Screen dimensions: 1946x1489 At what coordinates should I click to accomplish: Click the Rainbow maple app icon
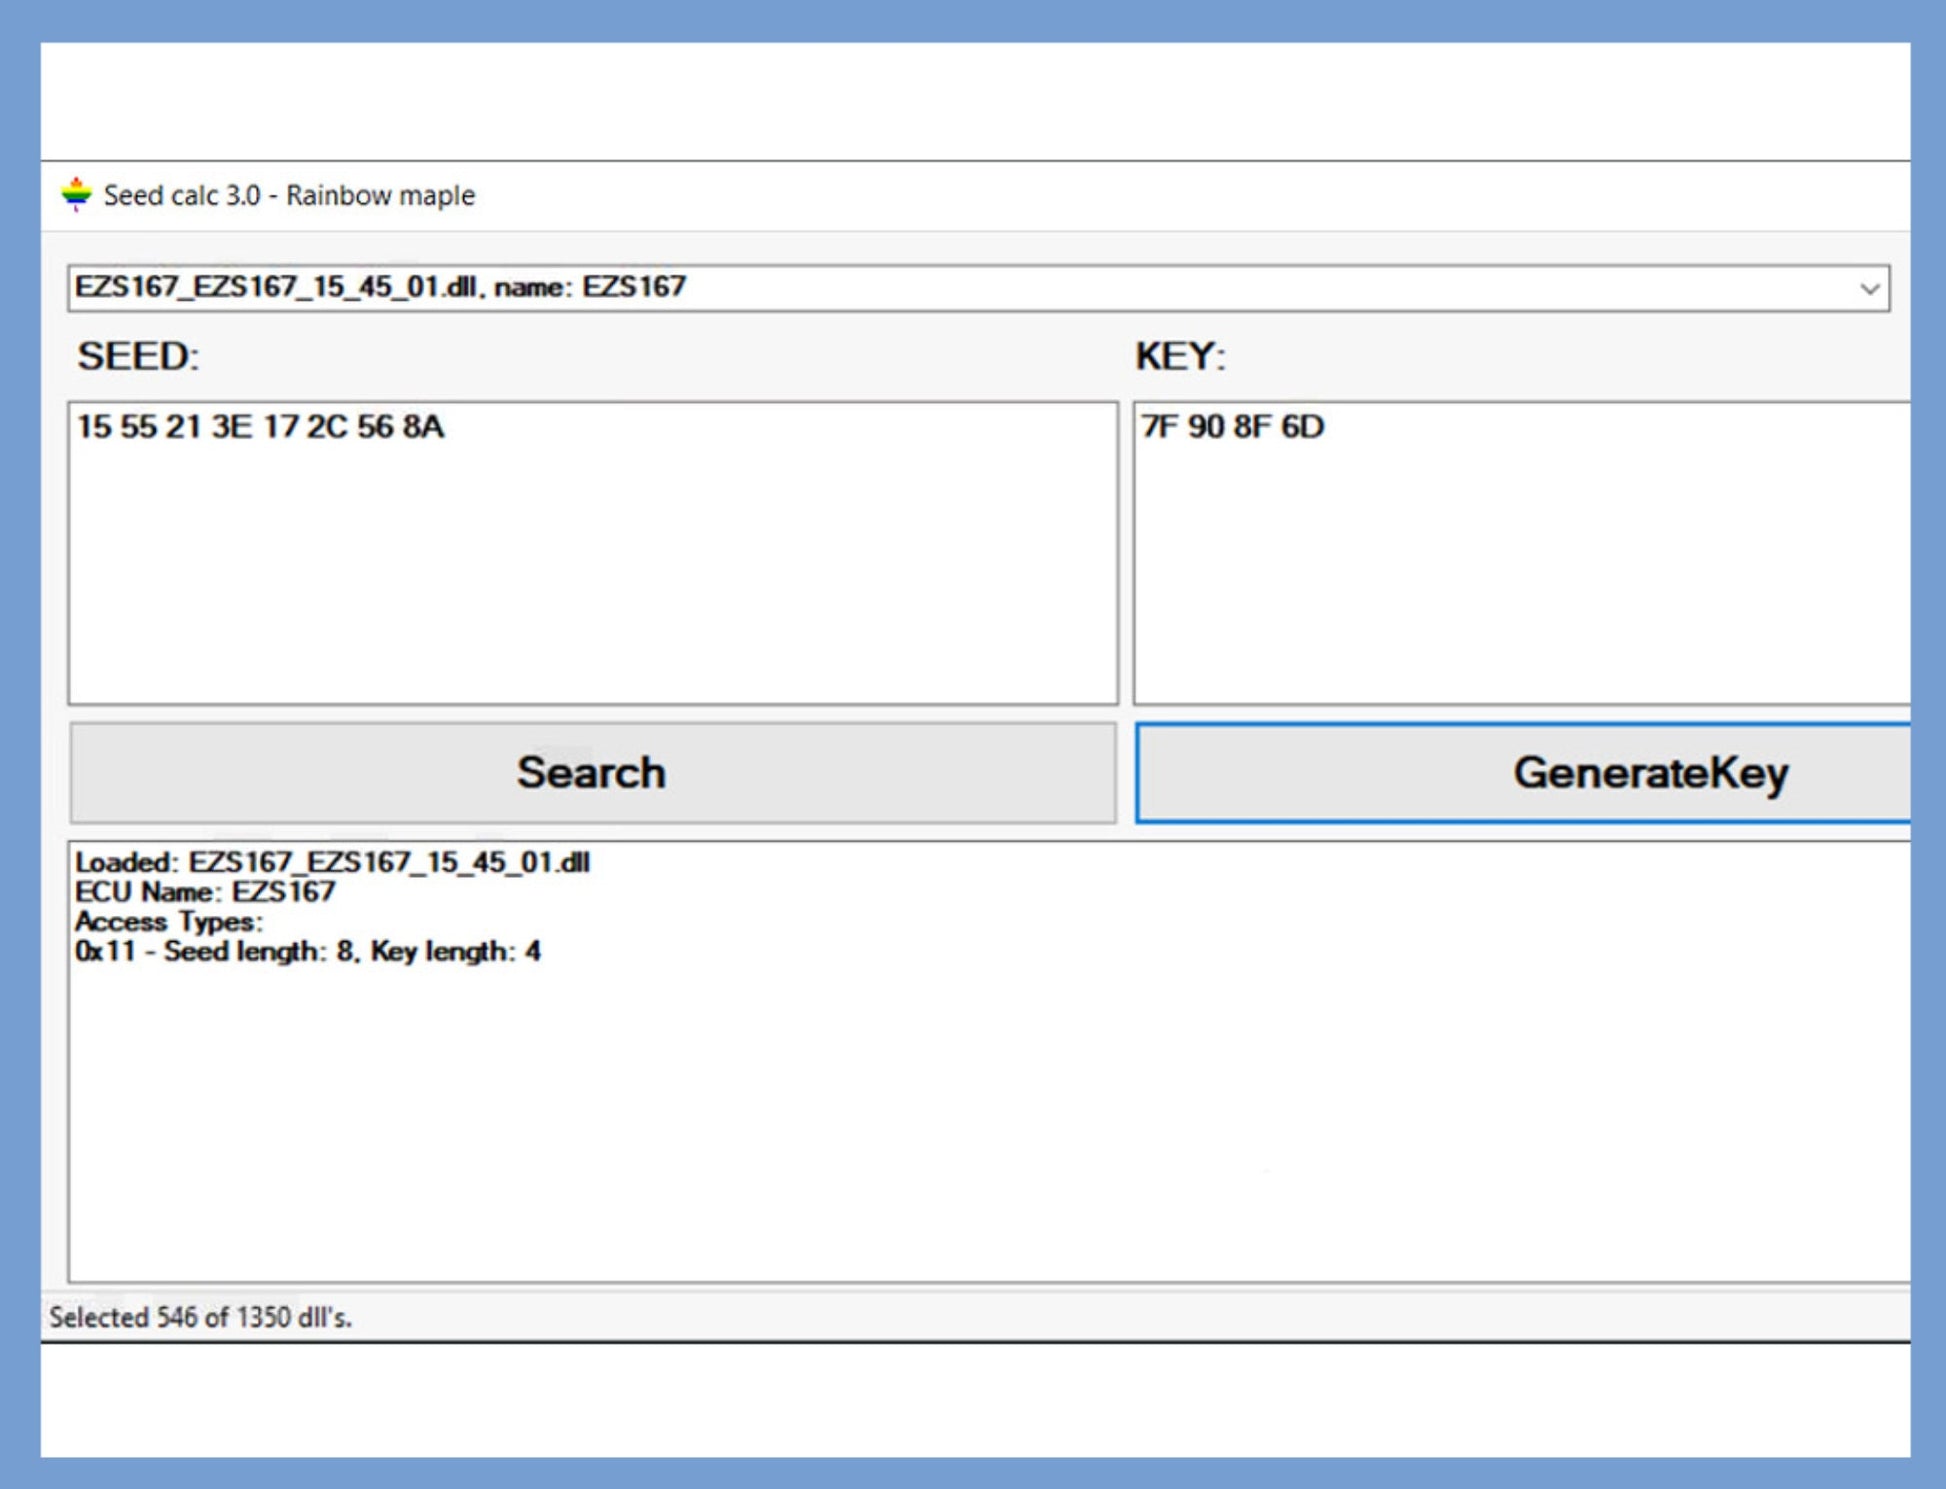click(76, 195)
